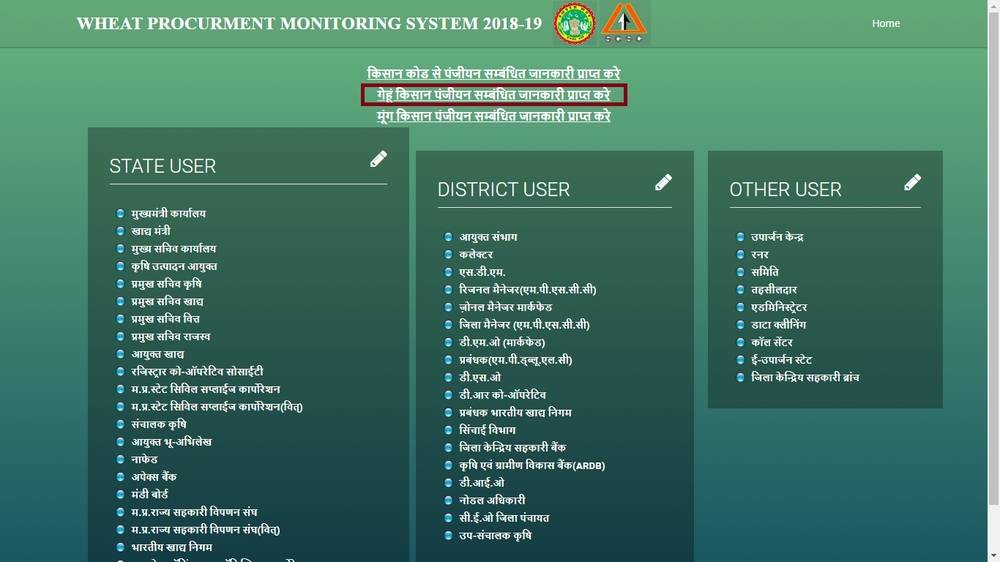
Task: Click the round government emblem logo
Action: [x=575, y=24]
